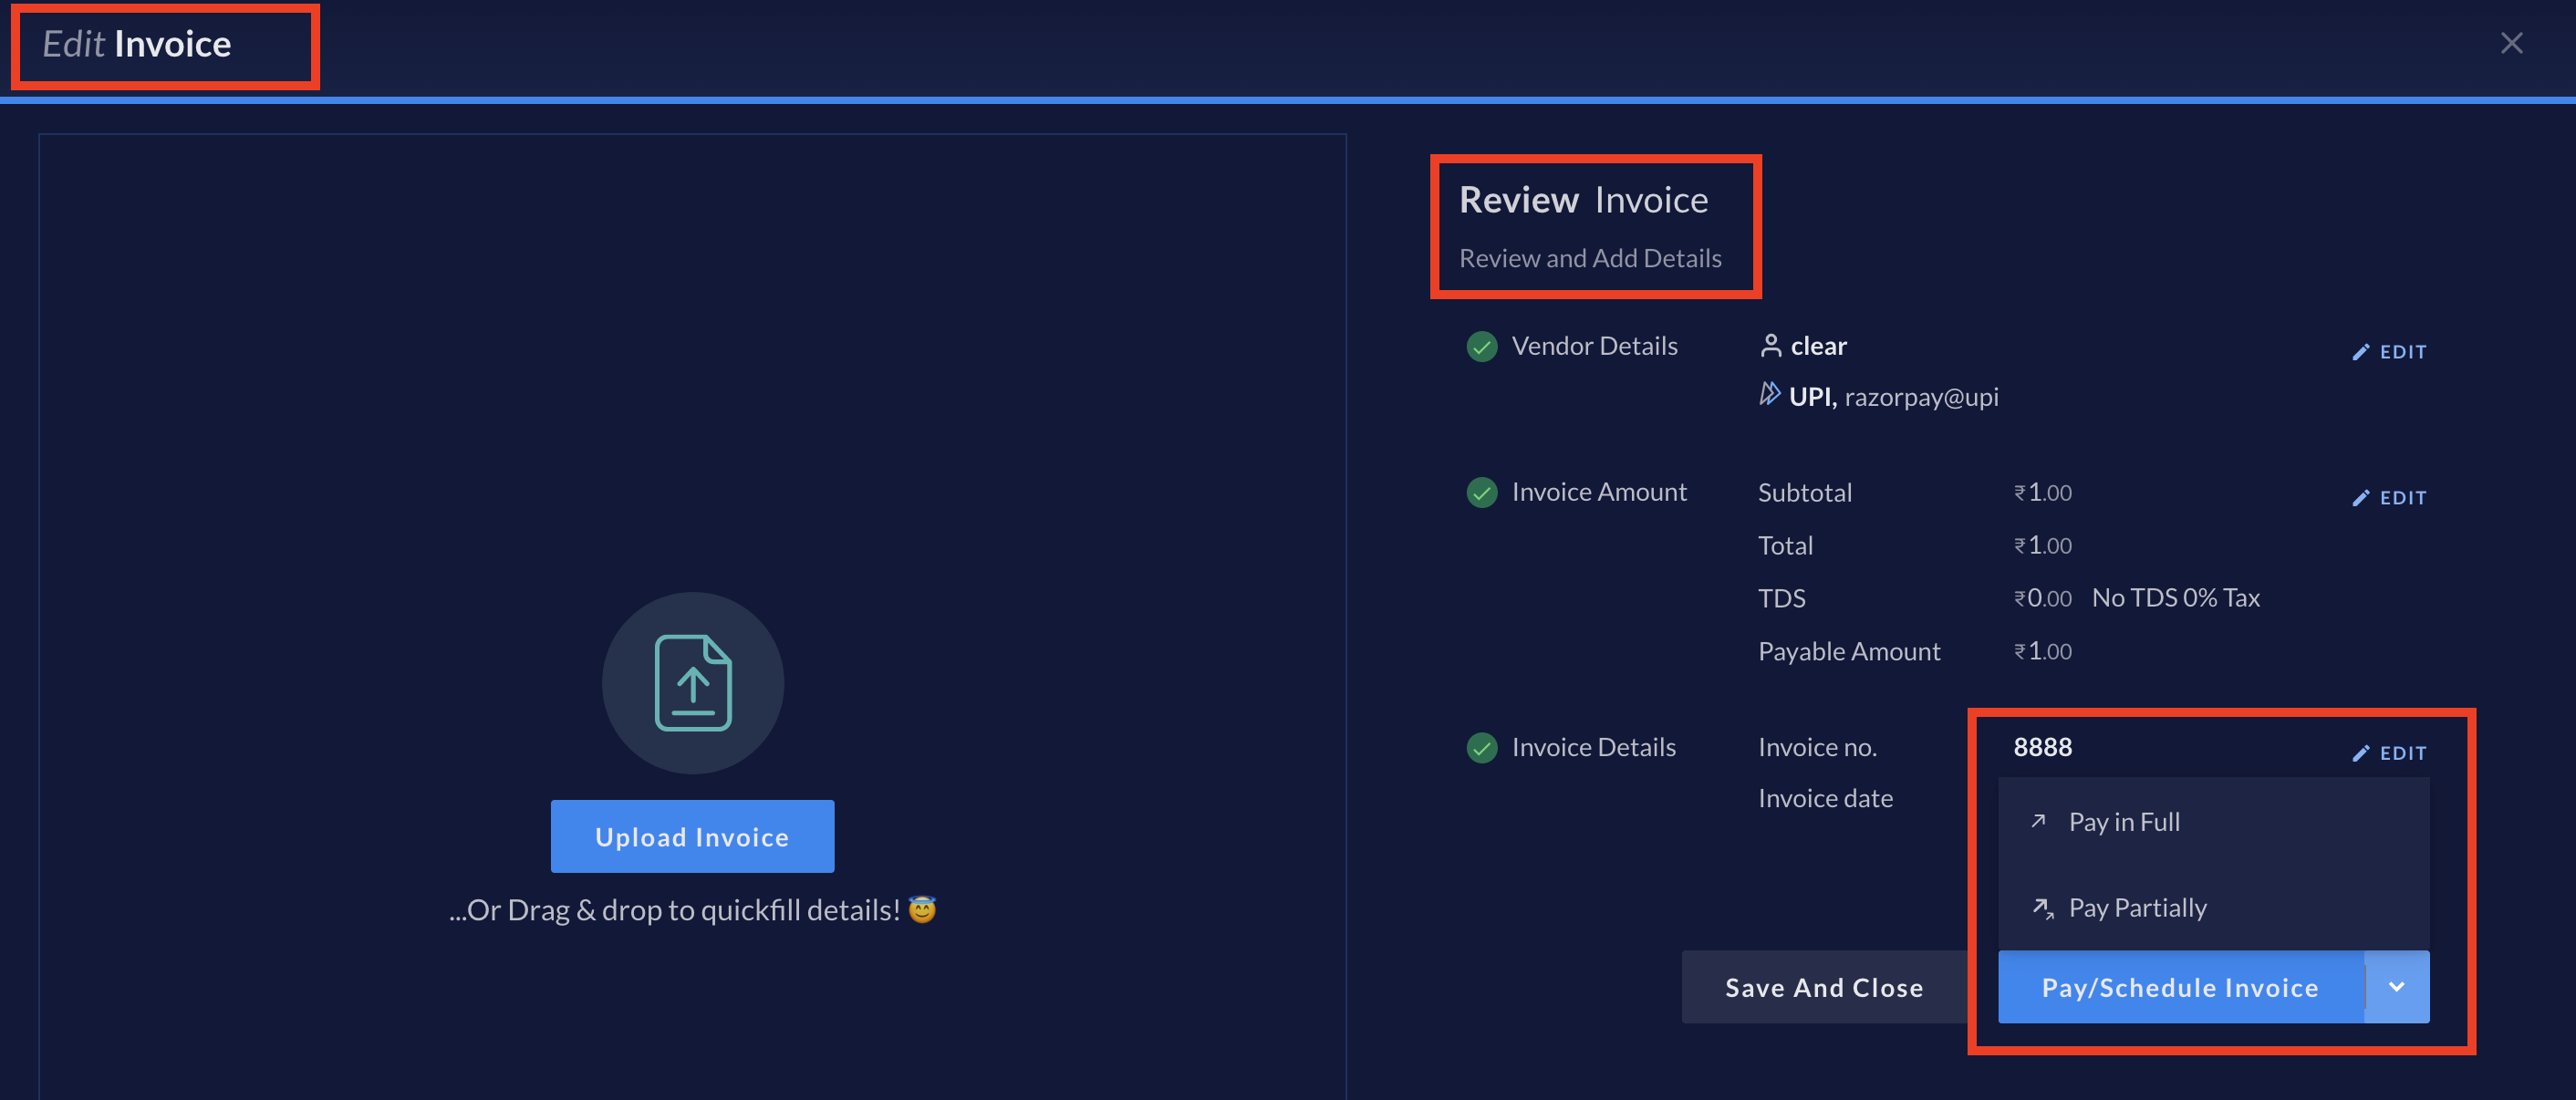Close the Edit Invoice dialog
Viewport: 2576px width, 1100px height.
point(2510,41)
